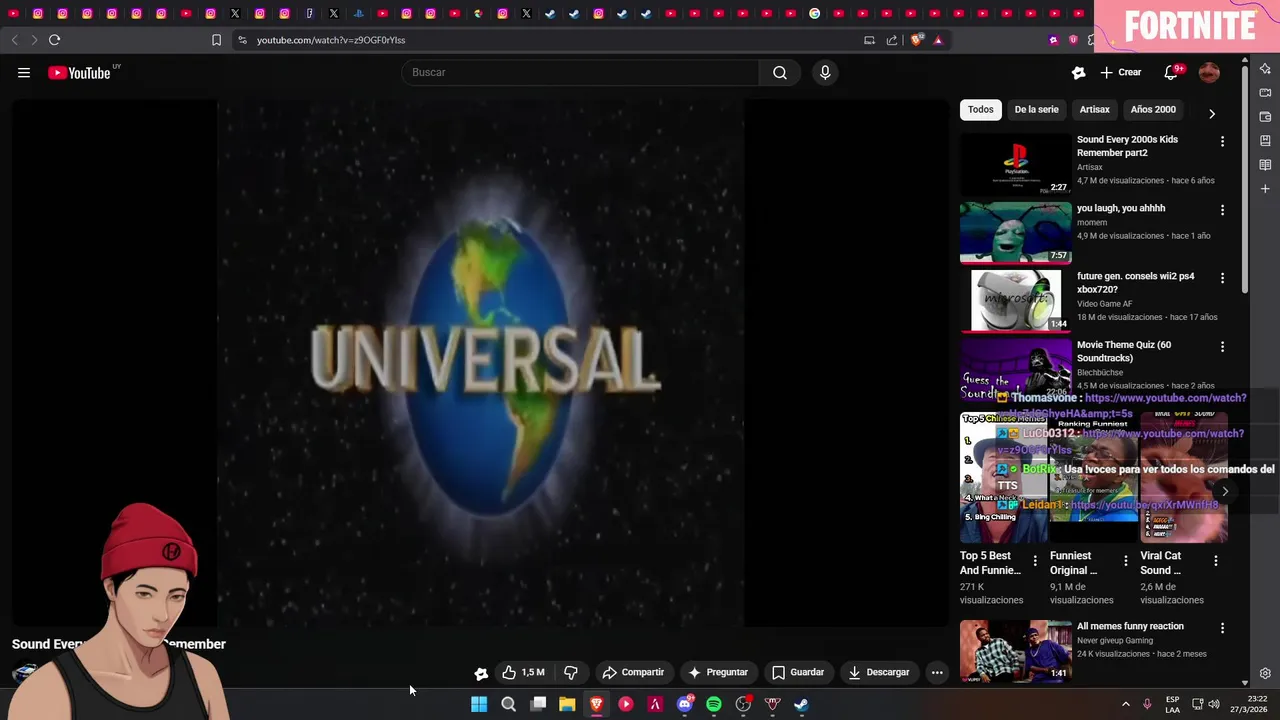Image resolution: width=1280 pixels, height=720 pixels.
Task: Open Sound Every 2000s Kids part2 thumbnail
Action: [1015, 164]
